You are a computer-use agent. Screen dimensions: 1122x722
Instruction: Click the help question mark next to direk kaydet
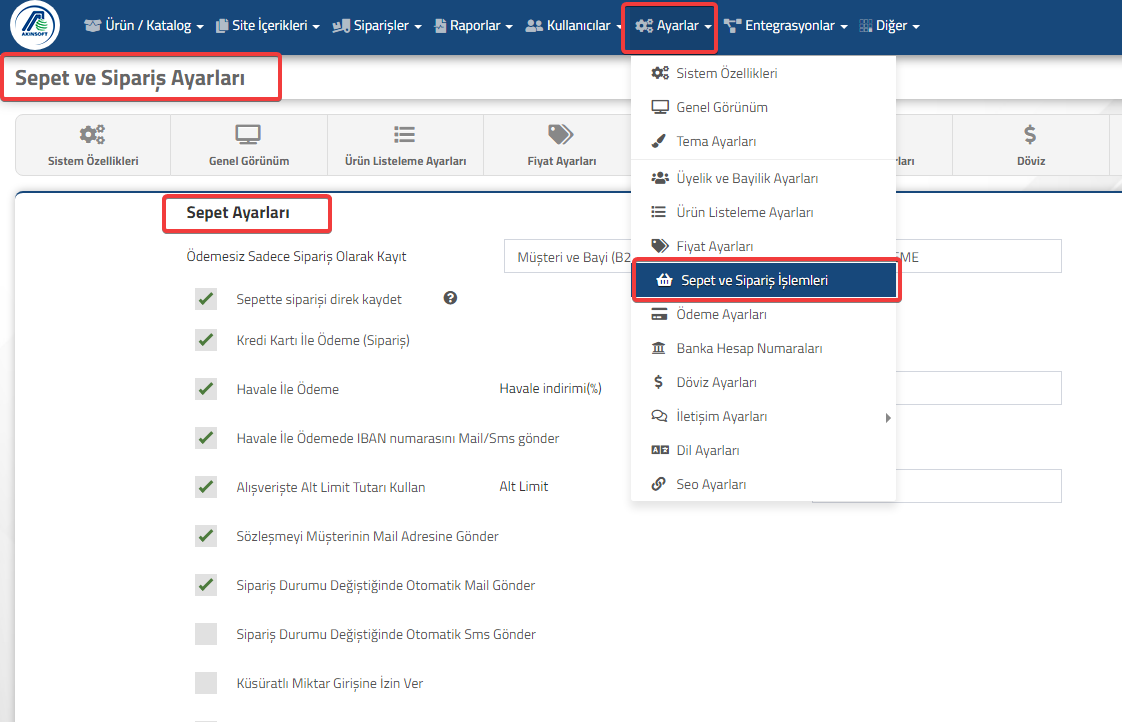click(450, 298)
